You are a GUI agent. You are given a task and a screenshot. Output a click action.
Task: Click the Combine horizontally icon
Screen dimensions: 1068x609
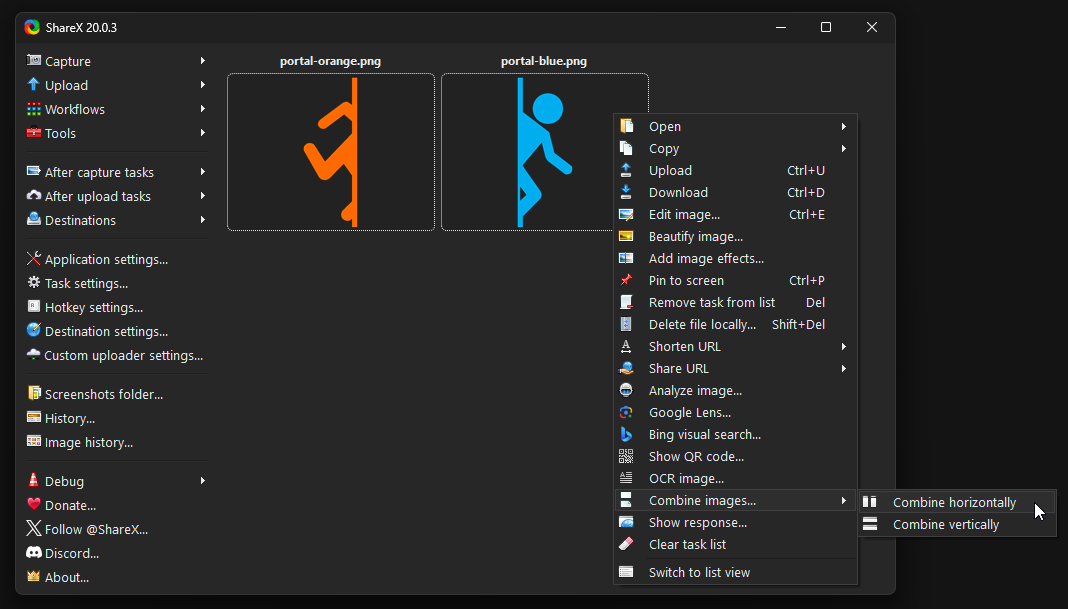tap(870, 502)
